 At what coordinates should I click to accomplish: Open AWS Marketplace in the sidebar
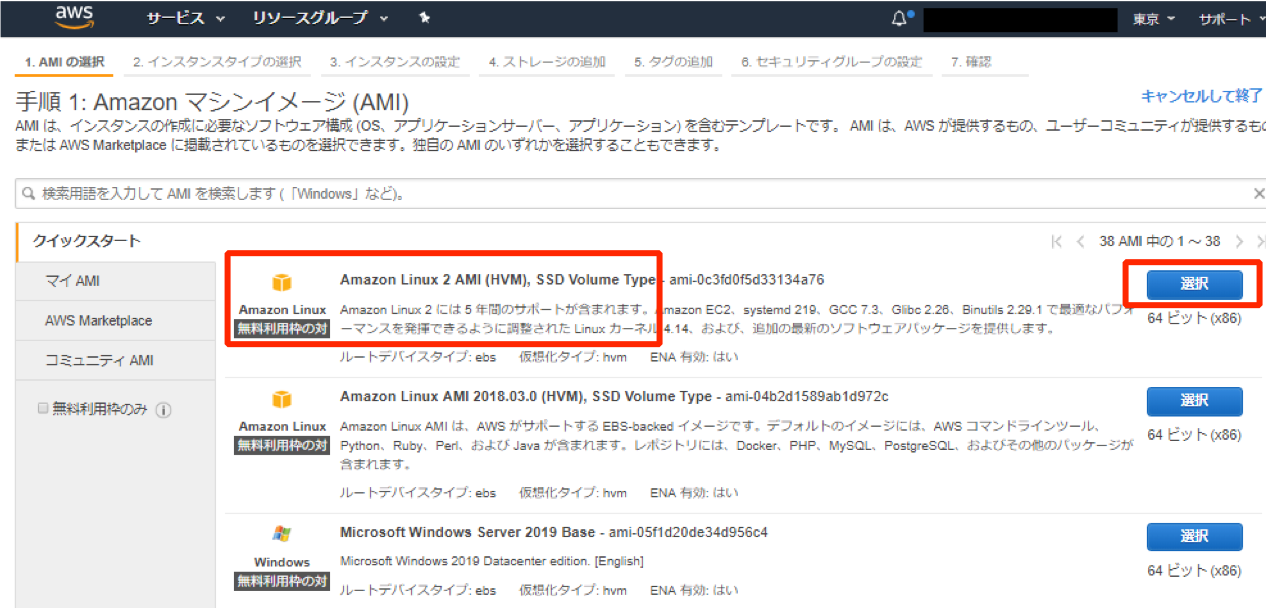tap(116, 321)
